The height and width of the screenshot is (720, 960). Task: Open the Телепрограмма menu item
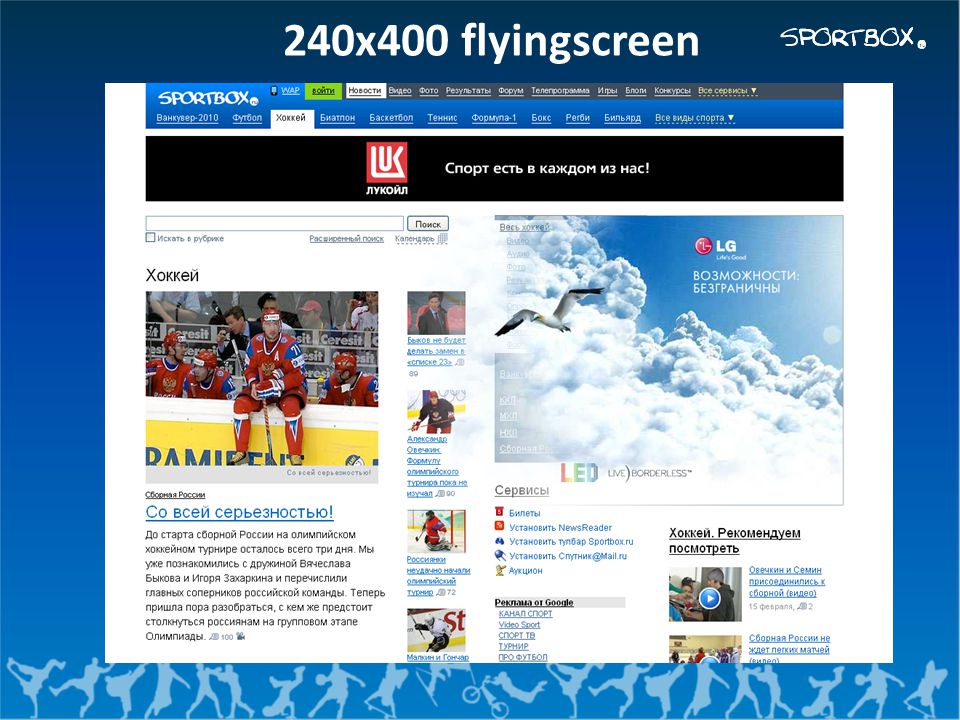(560, 91)
